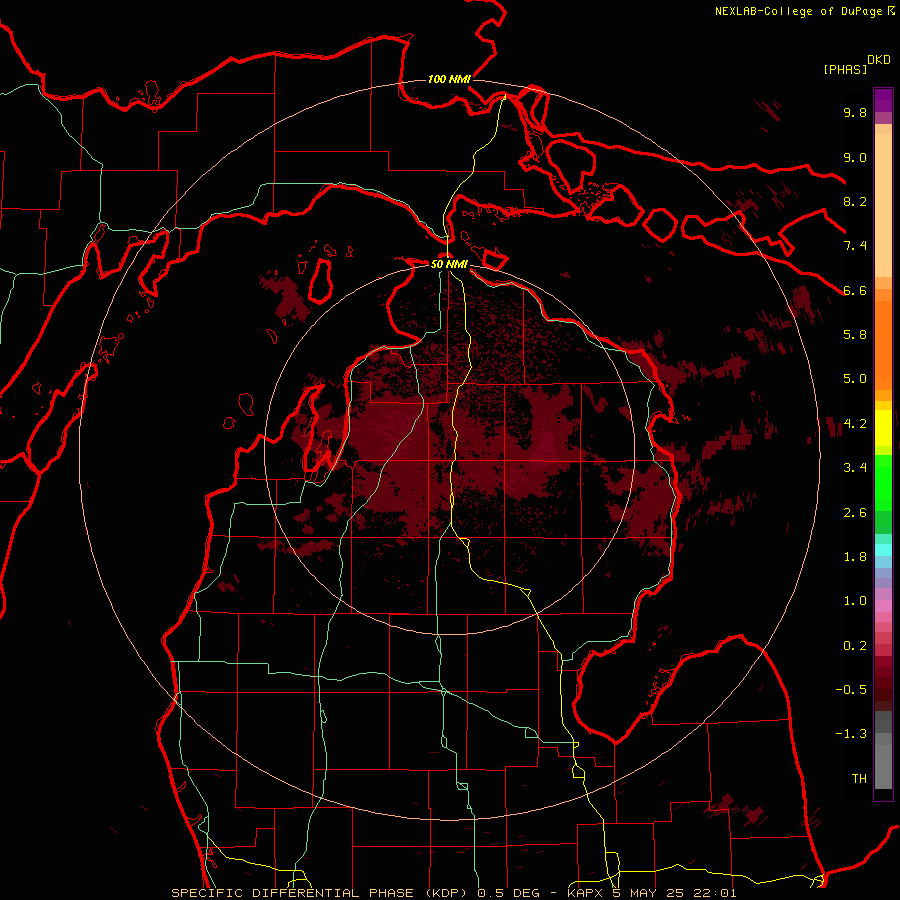Click the [PHAS] label above the color scale
Viewport: 900px width, 900px height.
(845, 69)
